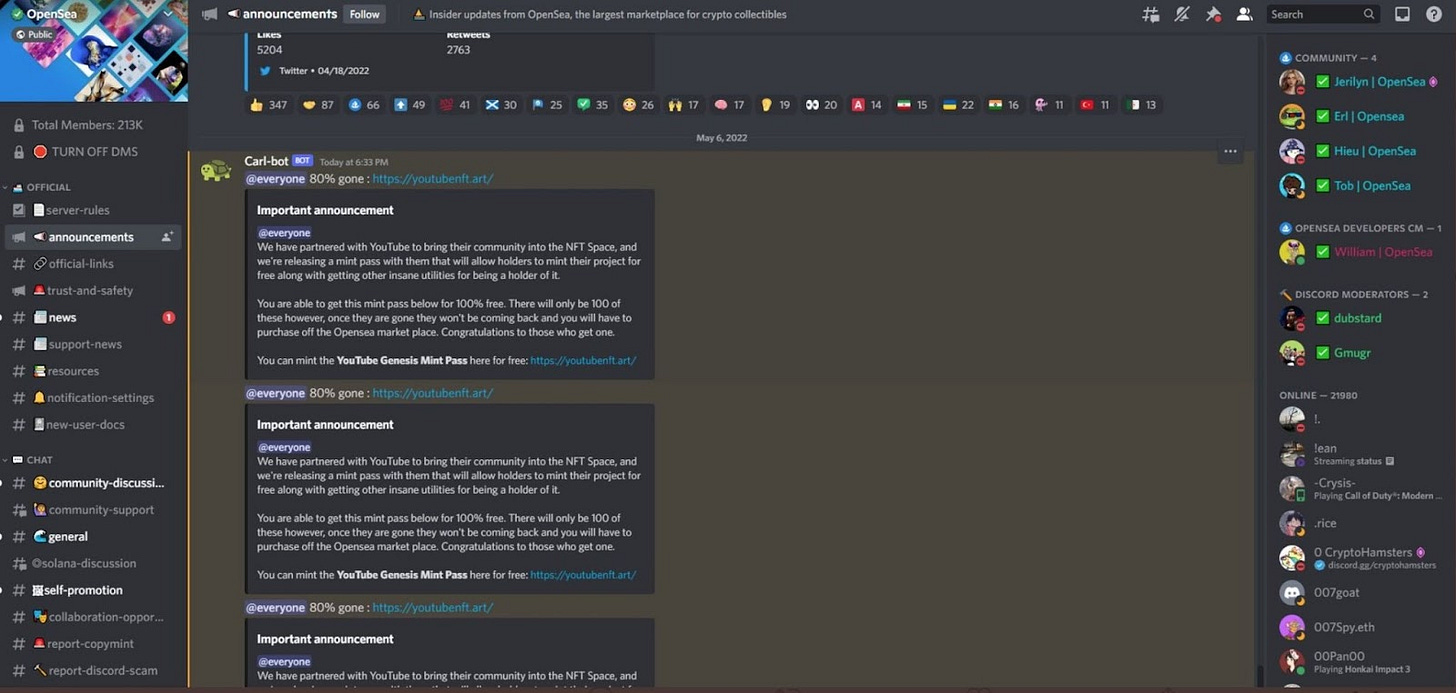Screen dimensions: 1456x693
Task: Click 007goat Discord avatar
Action: coord(1292,592)
